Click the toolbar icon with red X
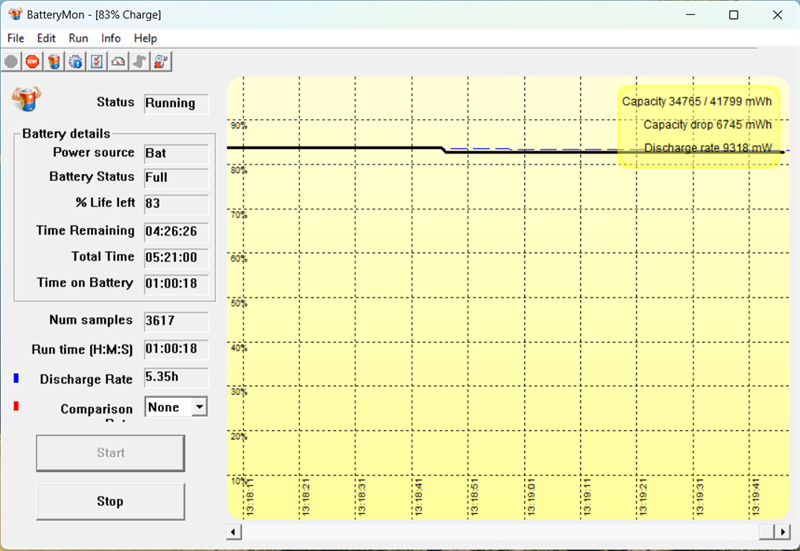This screenshot has width=800, height=551. pyautogui.click(x=161, y=62)
